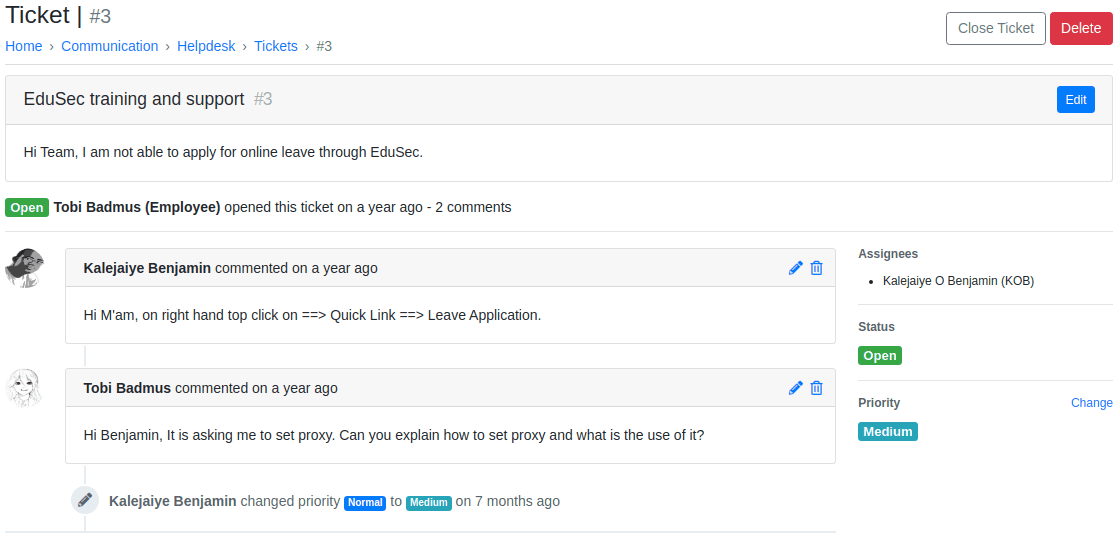Click the ticket description about online leave
The width and height of the screenshot is (1120, 536).
223,152
